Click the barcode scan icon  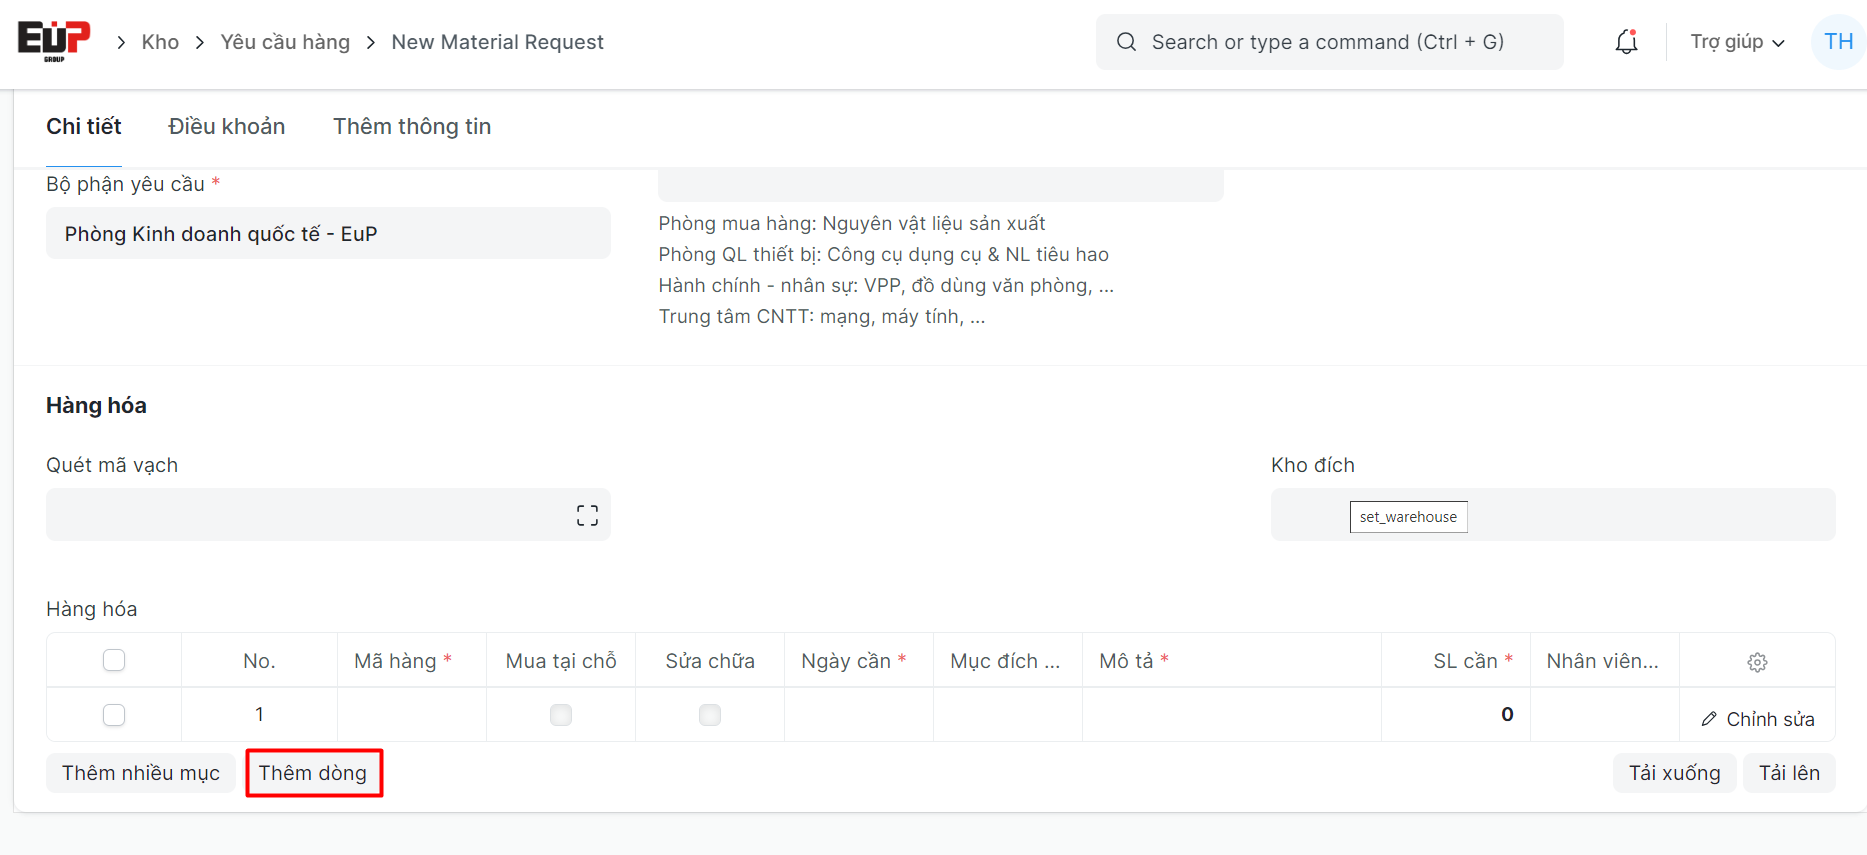click(x=587, y=515)
